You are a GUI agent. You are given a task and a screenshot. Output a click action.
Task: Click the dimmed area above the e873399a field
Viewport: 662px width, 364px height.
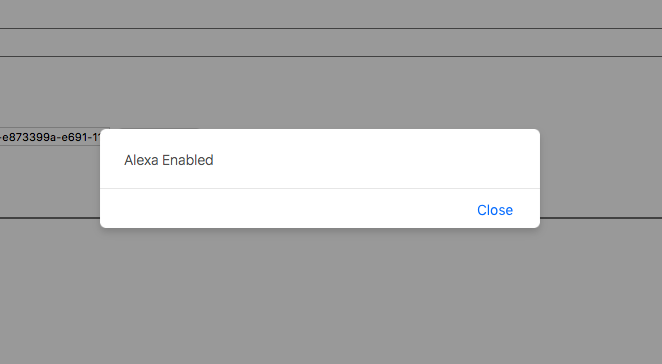coord(50,93)
